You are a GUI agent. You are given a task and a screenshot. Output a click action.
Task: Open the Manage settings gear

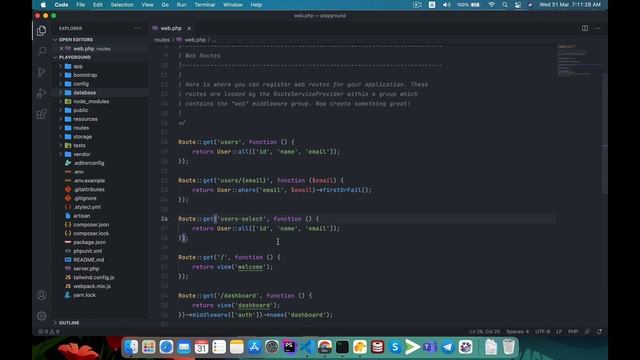click(42, 316)
